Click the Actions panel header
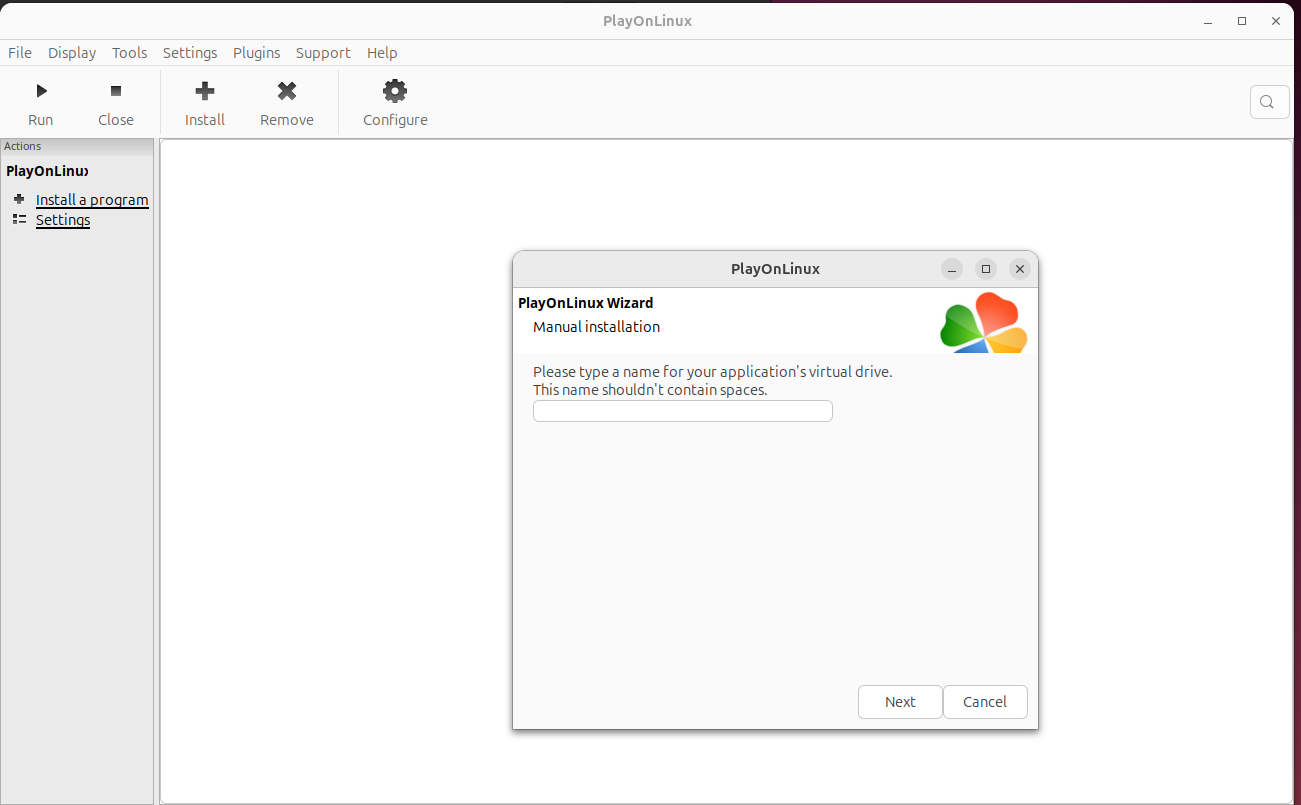The image size is (1301, 805). (77, 146)
